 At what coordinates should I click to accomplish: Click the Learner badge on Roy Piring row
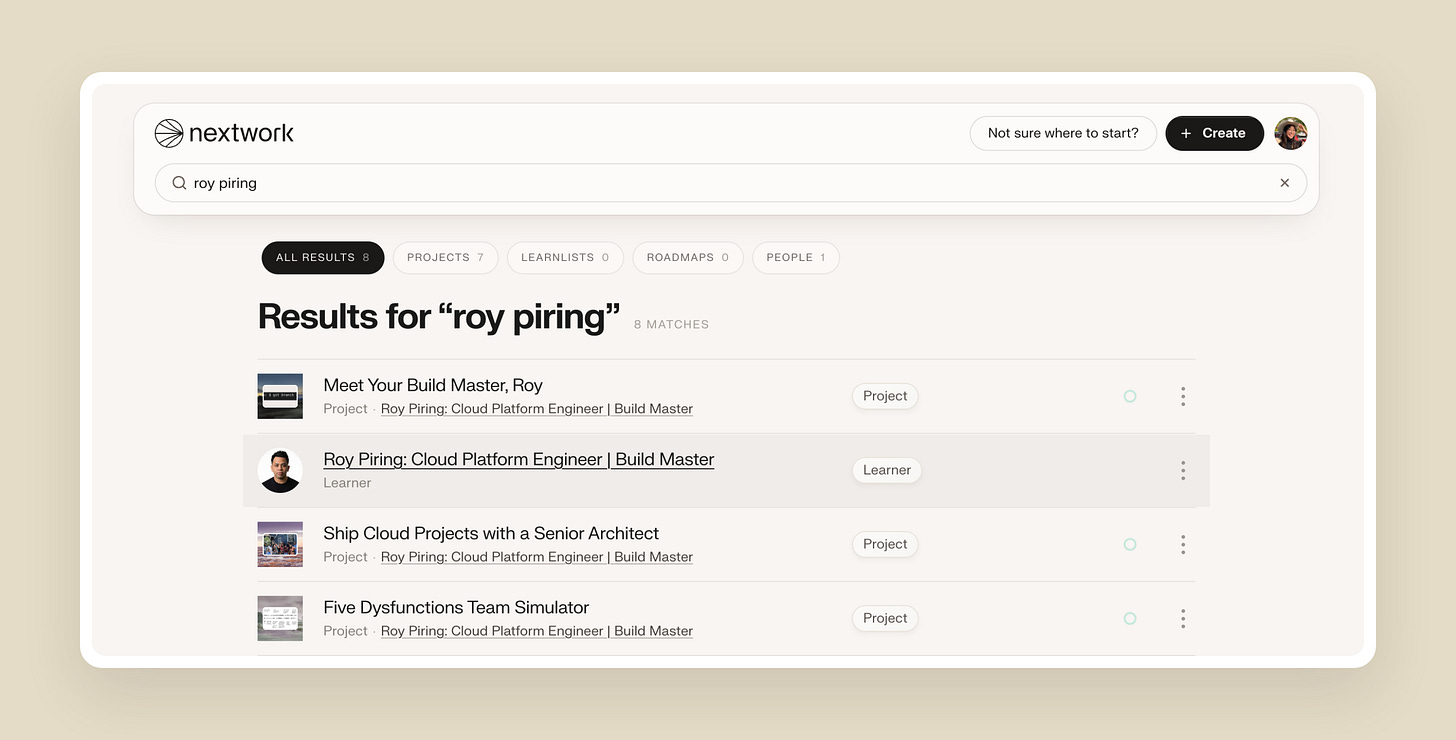[887, 470]
